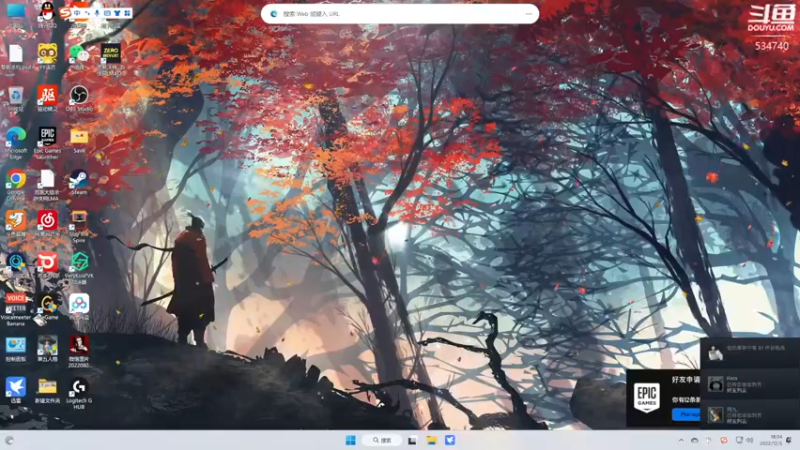Open the Sogou skin shirt icon
800x450 pixels.
pyautogui.click(x=117, y=13)
